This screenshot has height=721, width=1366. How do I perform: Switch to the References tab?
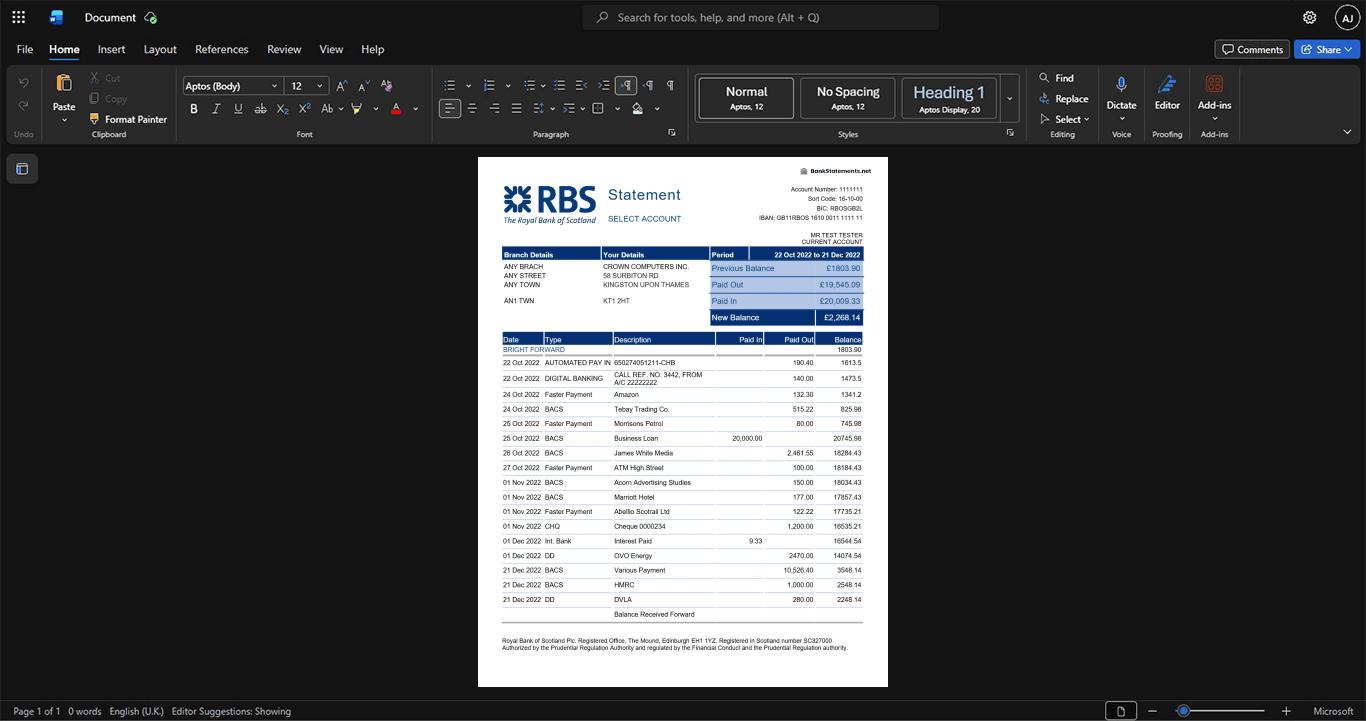221,49
